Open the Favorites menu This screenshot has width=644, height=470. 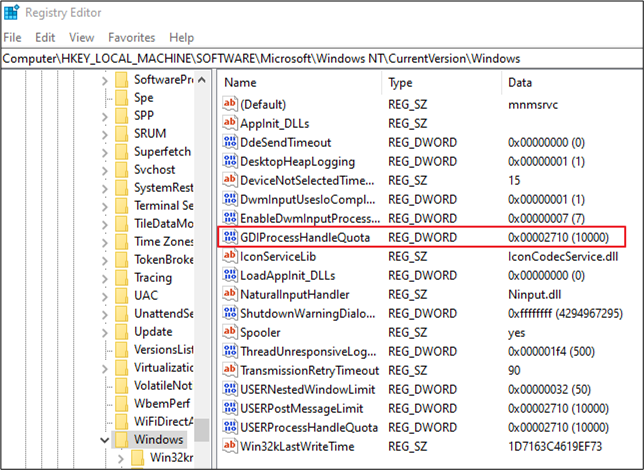[132, 37]
